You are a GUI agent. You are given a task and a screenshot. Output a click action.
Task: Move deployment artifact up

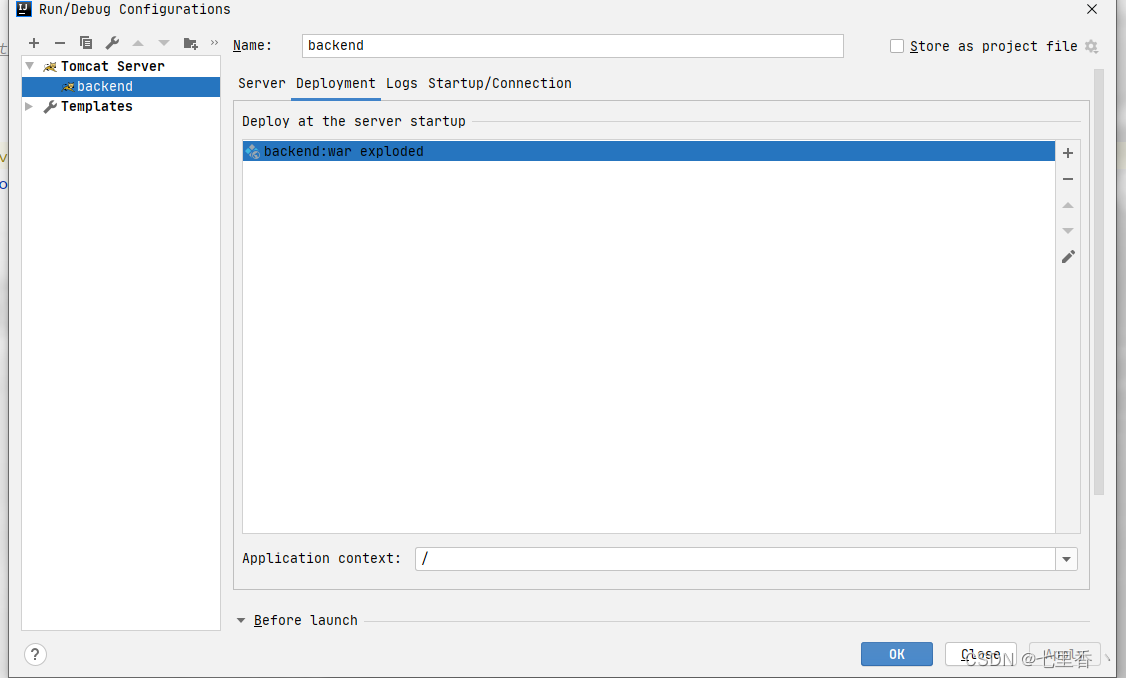(1068, 205)
